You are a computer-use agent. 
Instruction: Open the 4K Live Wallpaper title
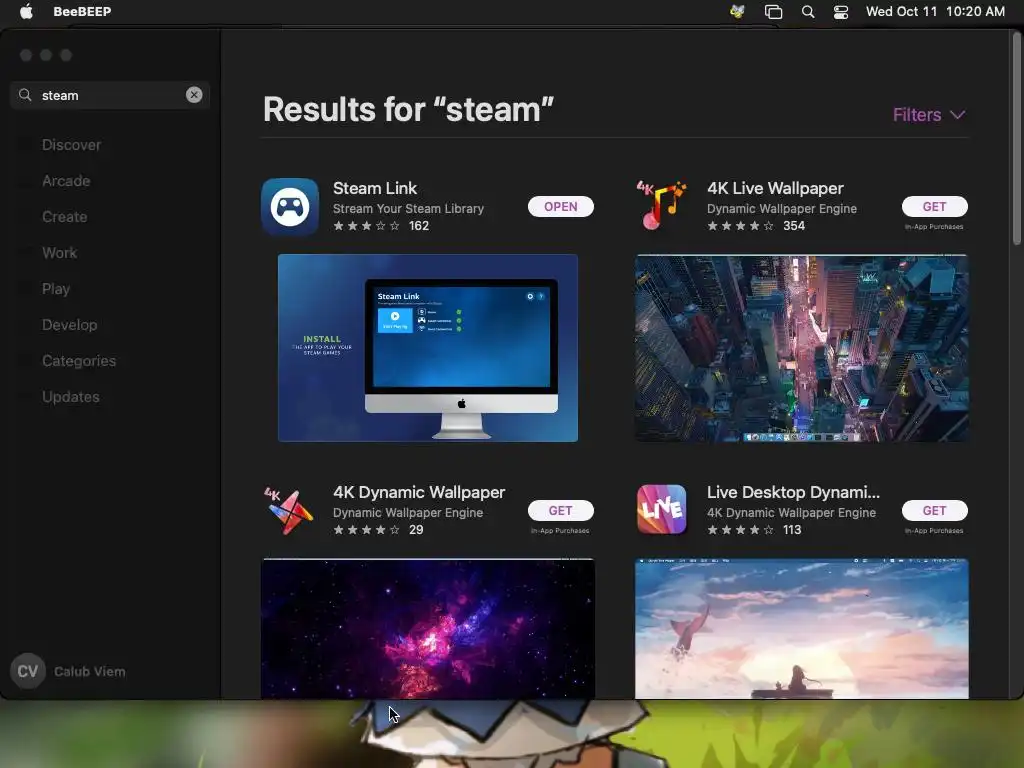point(775,188)
